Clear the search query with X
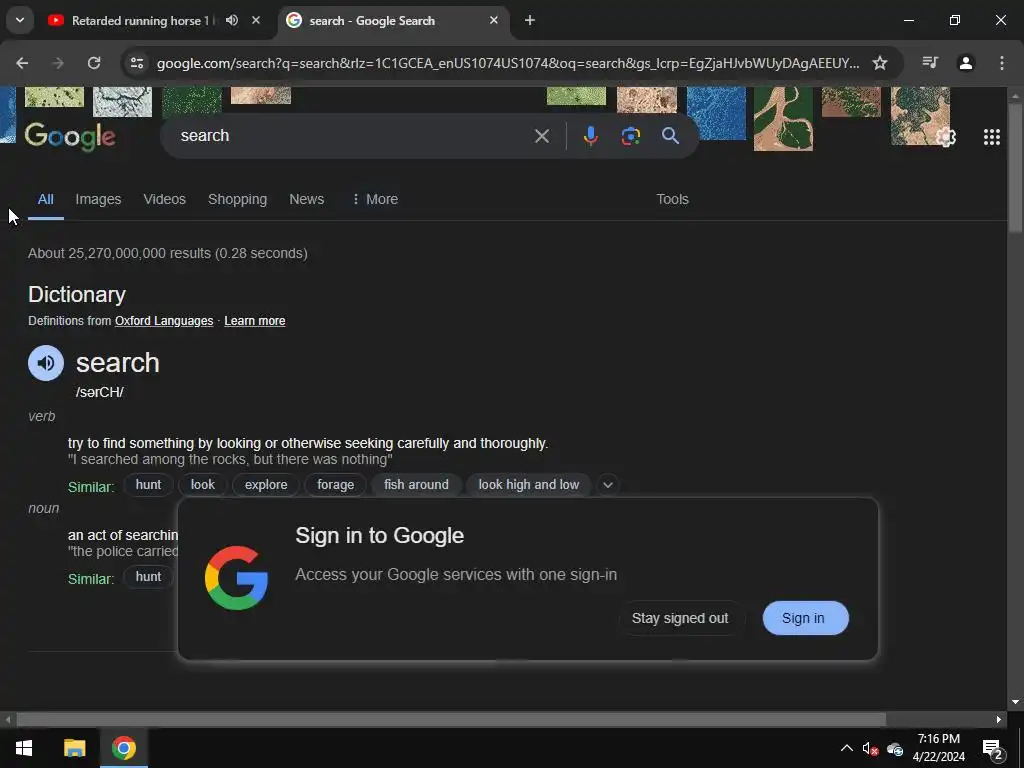This screenshot has height=768, width=1024. point(541,136)
